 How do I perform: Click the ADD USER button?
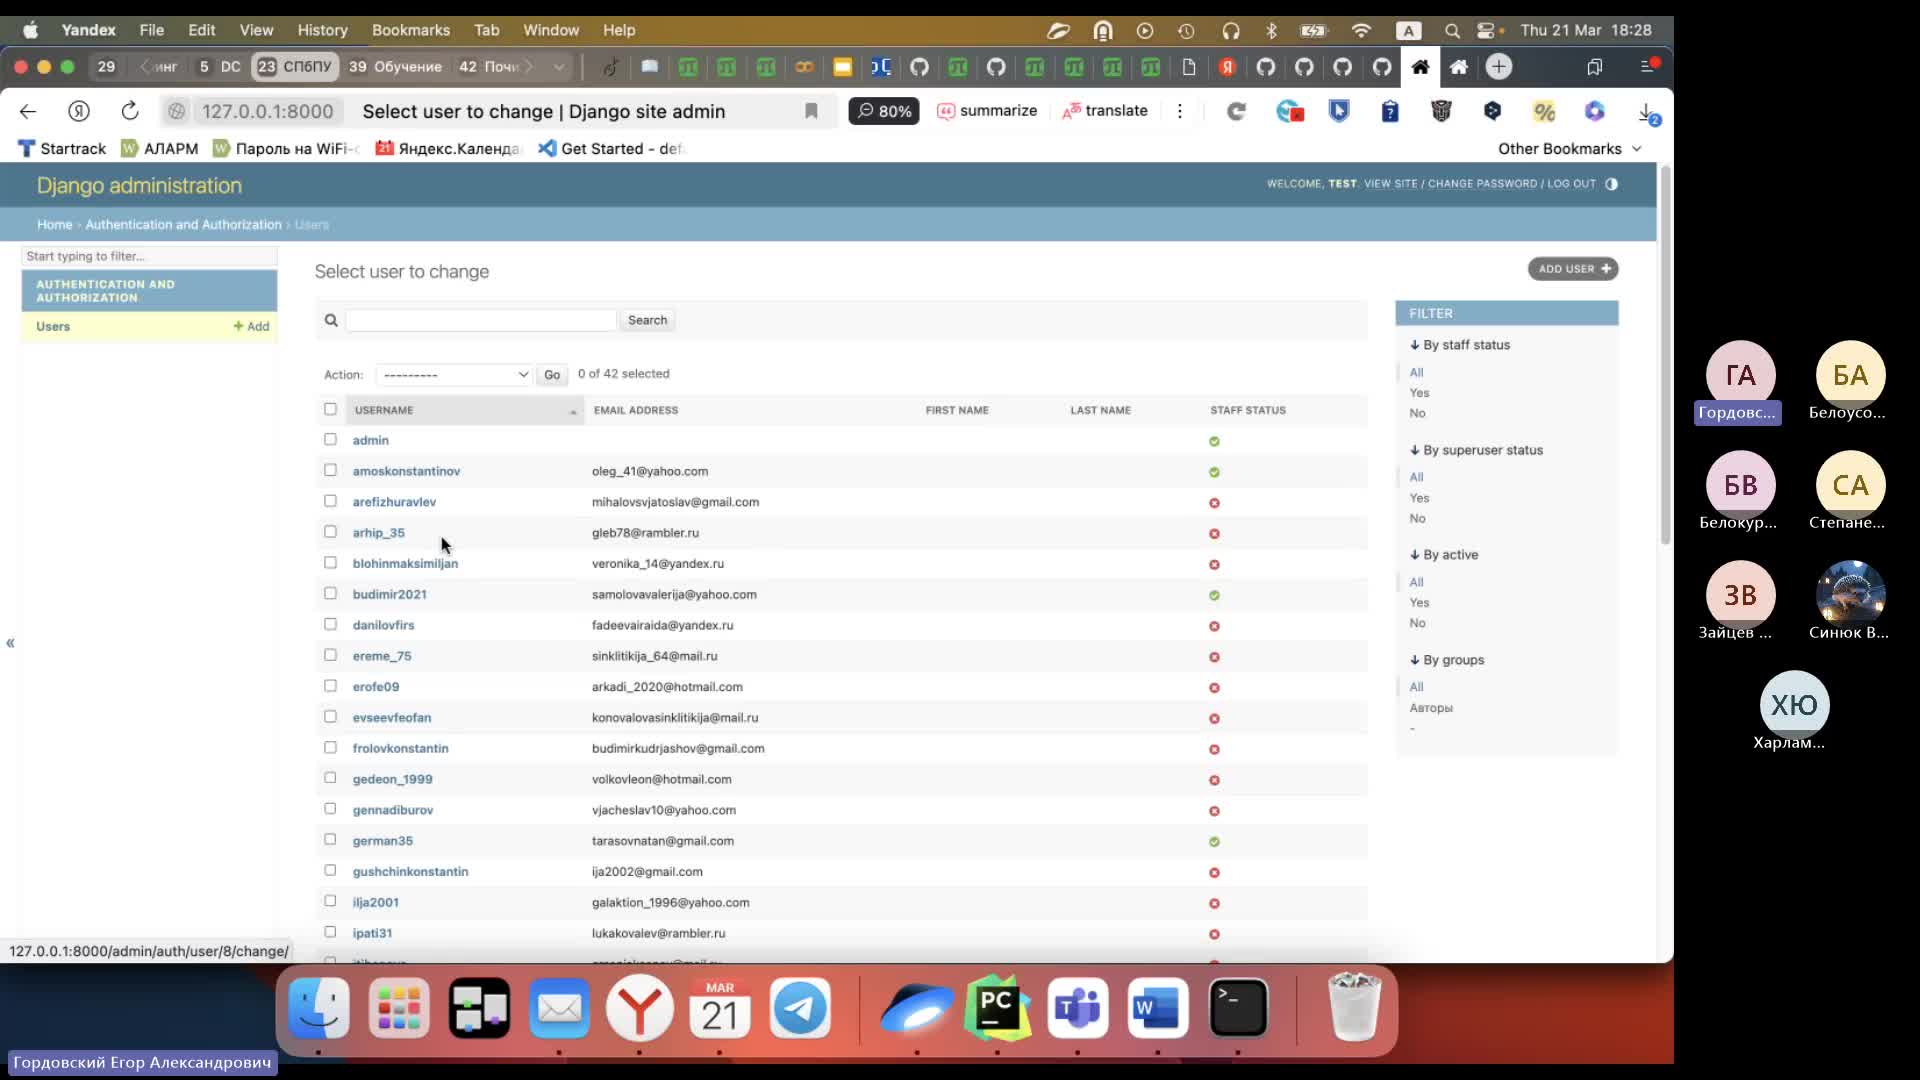[x=1573, y=269]
